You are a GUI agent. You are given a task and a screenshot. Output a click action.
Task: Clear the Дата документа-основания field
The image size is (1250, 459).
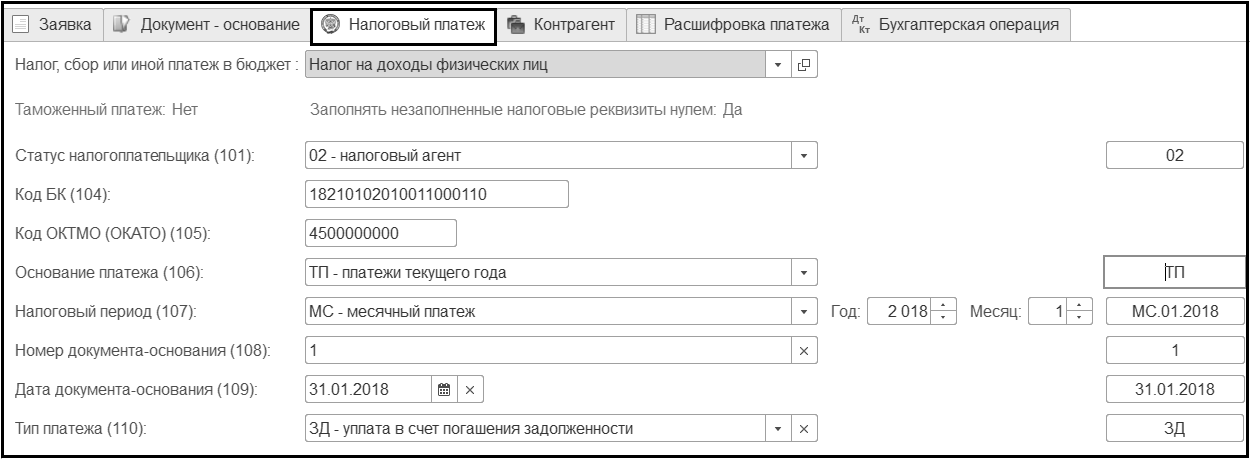click(x=470, y=389)
